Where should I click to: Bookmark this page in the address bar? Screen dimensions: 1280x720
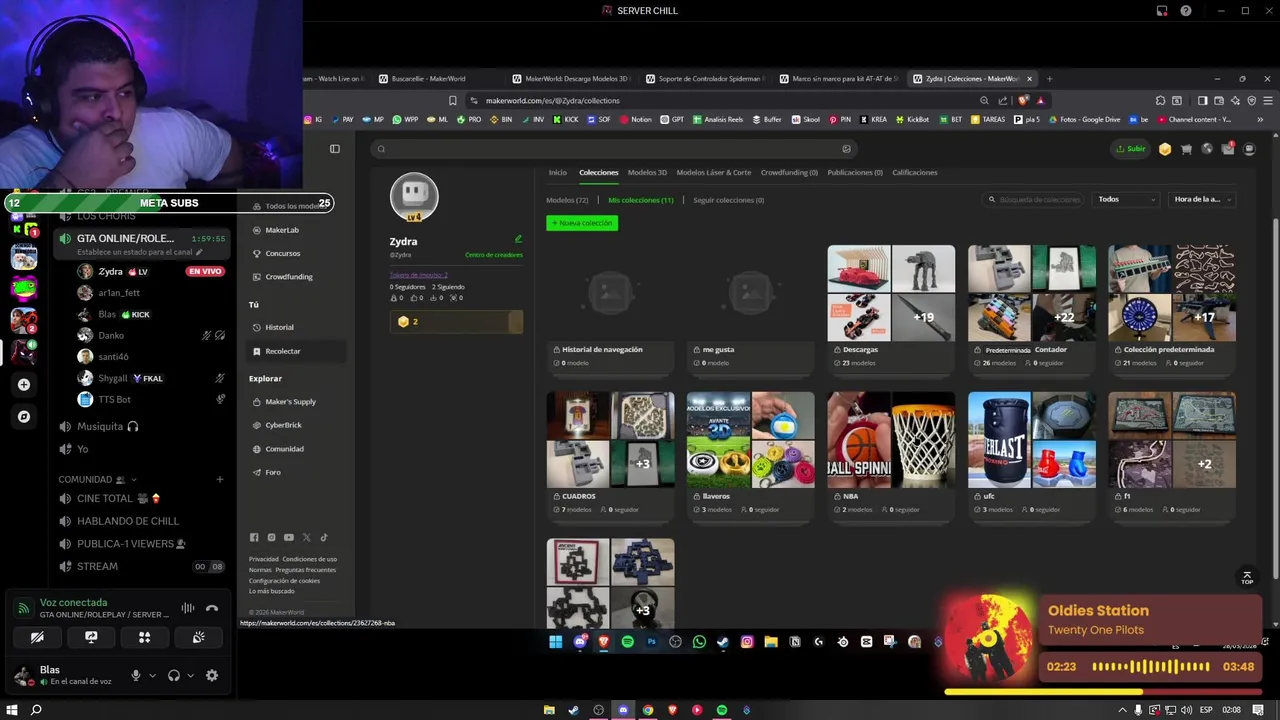[453, 100]
